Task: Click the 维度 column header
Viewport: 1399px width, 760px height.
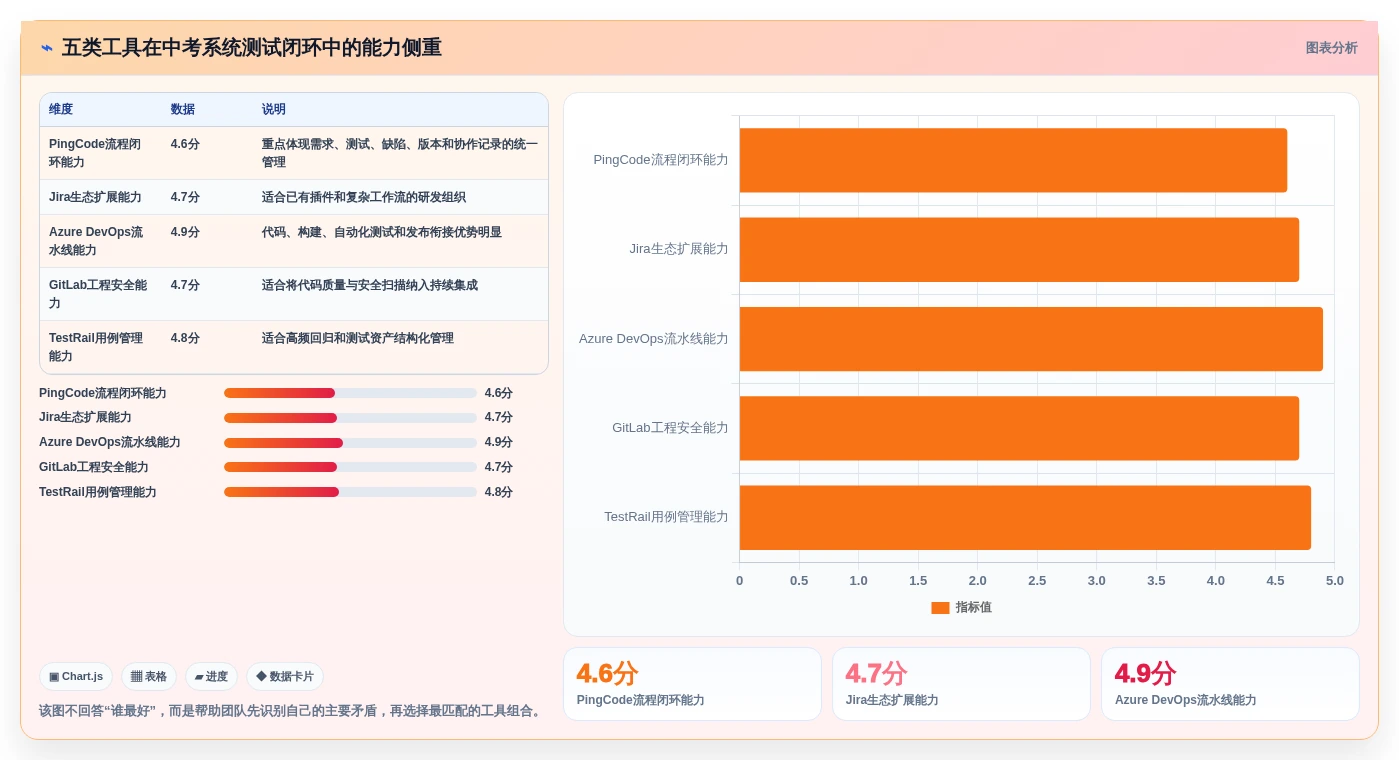Action: tap(61, 109)
